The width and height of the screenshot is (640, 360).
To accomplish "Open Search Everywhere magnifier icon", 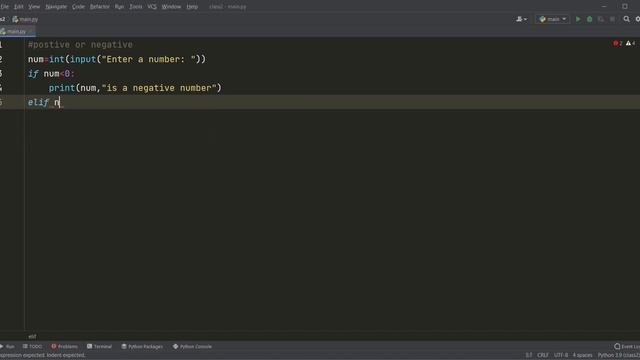I will [x=626, y=19].
